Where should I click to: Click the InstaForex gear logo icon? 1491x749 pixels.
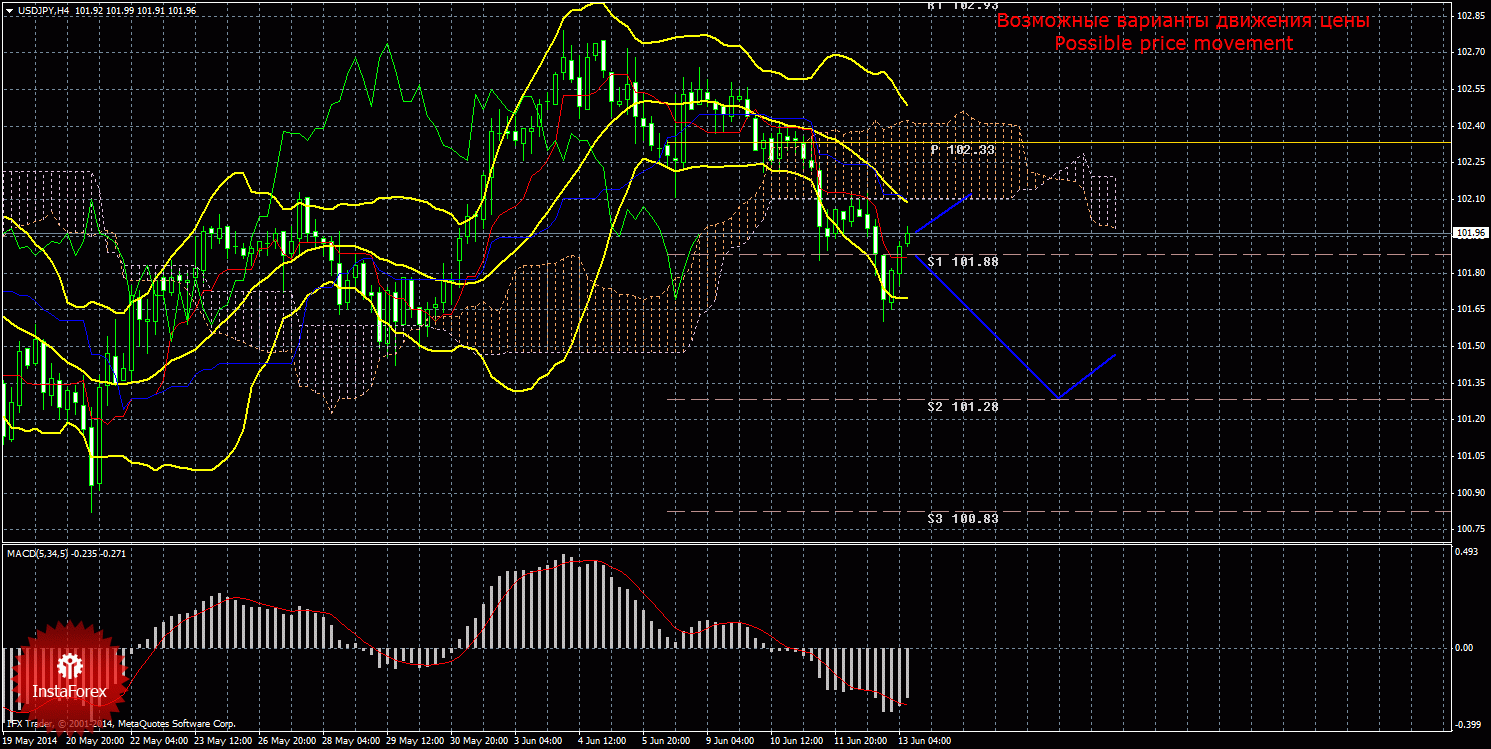click(69, 665)
